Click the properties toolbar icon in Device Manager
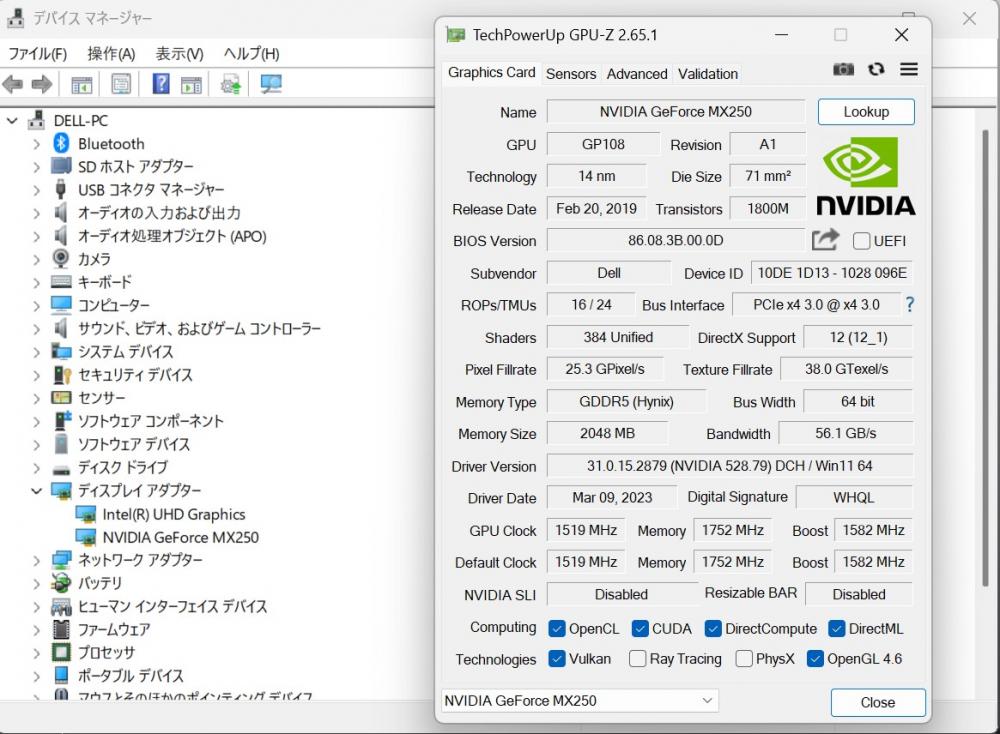This screenshot has height=734, width=1000. 121,84
